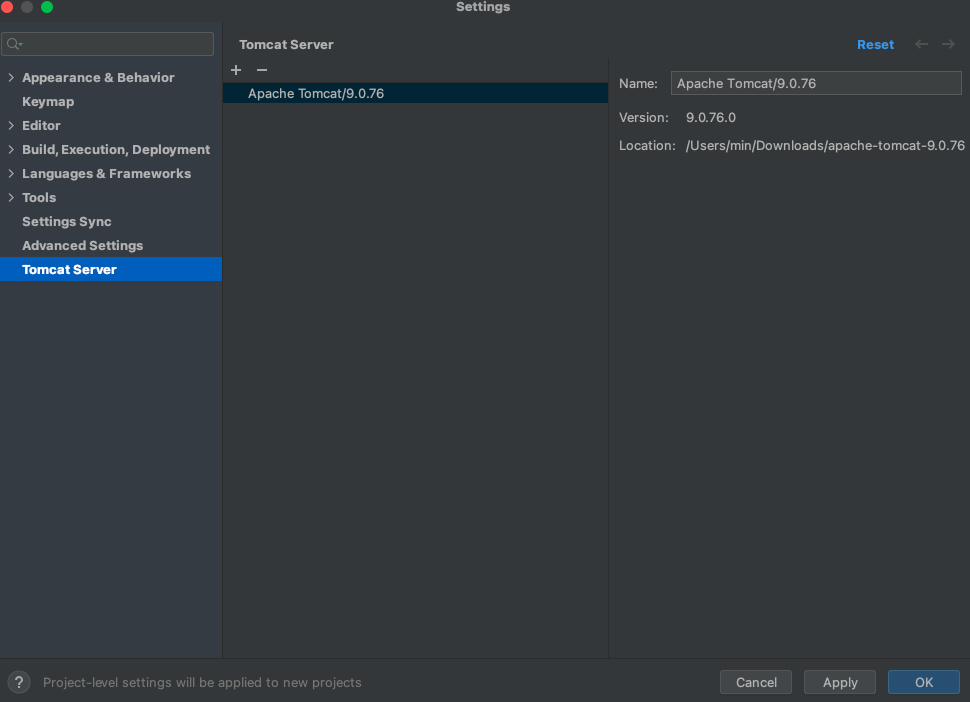Select Apache Tomcat/9.0.76 in server list
The width and height of the screenshot is (970, 702).
(416, 93)
